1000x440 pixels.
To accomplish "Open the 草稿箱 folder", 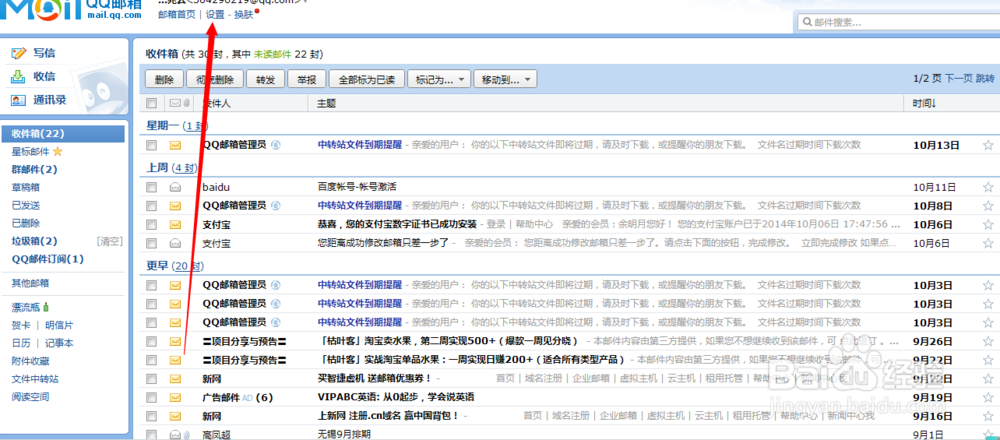I will pos(26,187).
